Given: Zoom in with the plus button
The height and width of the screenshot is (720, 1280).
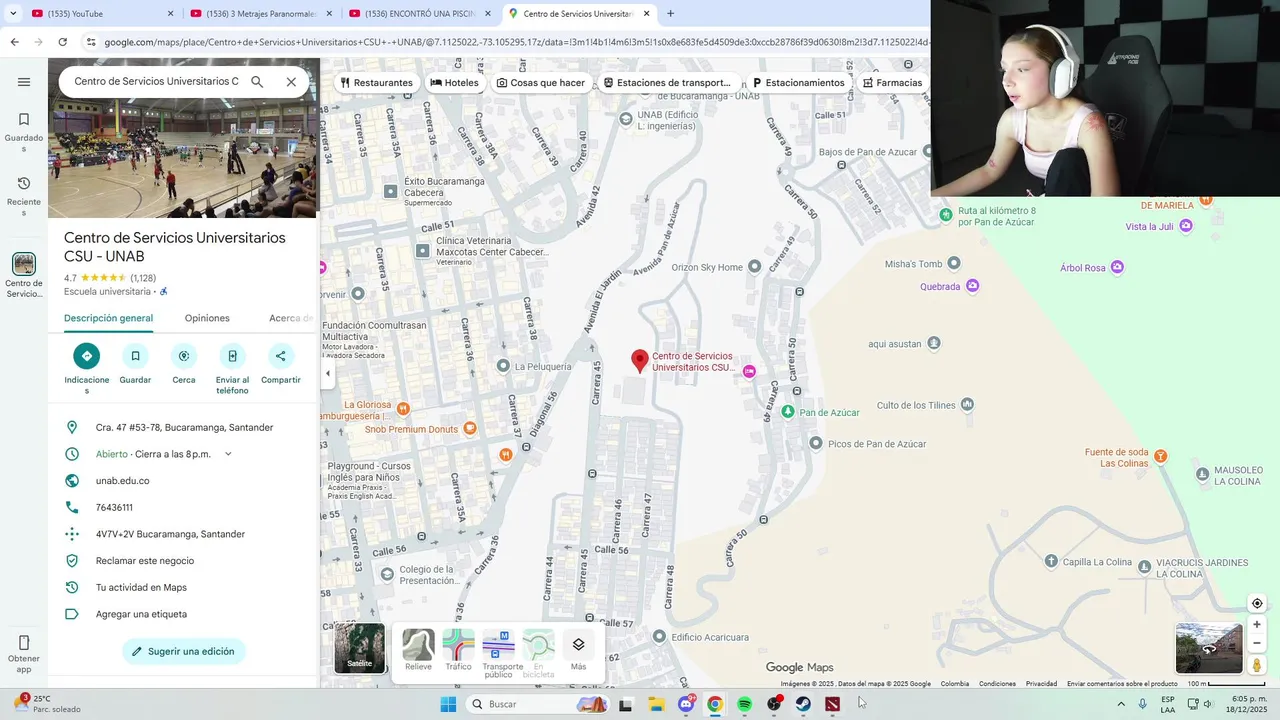Looking at the screenshot, I should 1257,624.
